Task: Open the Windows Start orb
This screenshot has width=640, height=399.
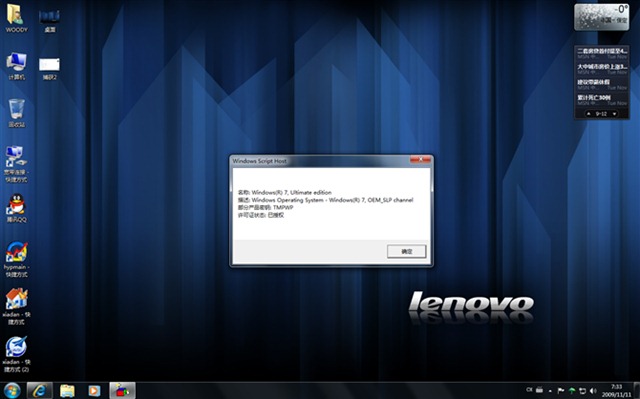Action: (12, 391)
